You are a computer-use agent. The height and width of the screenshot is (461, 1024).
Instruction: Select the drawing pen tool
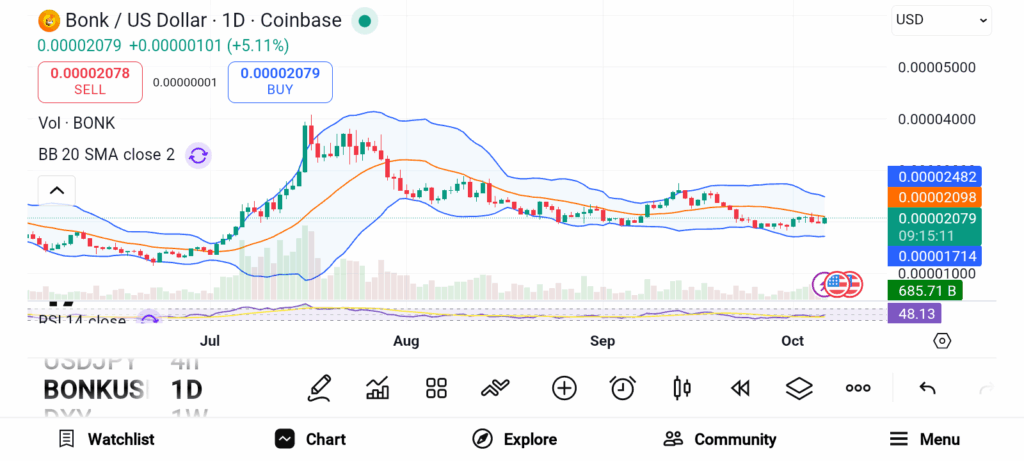pyautogui.click(x=319, y=388)
